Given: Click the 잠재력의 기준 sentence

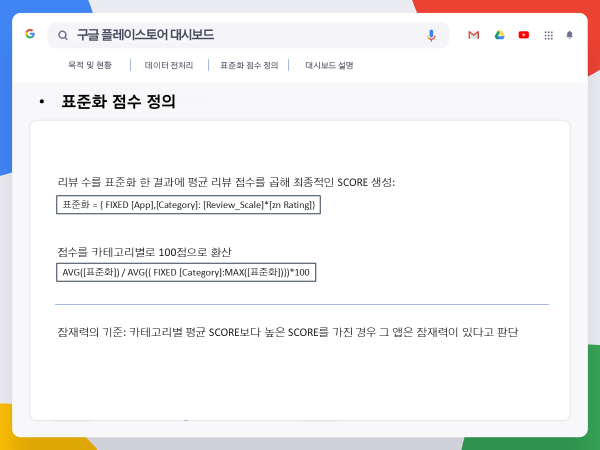Looking at the screenshot, I should pos(288,332).
